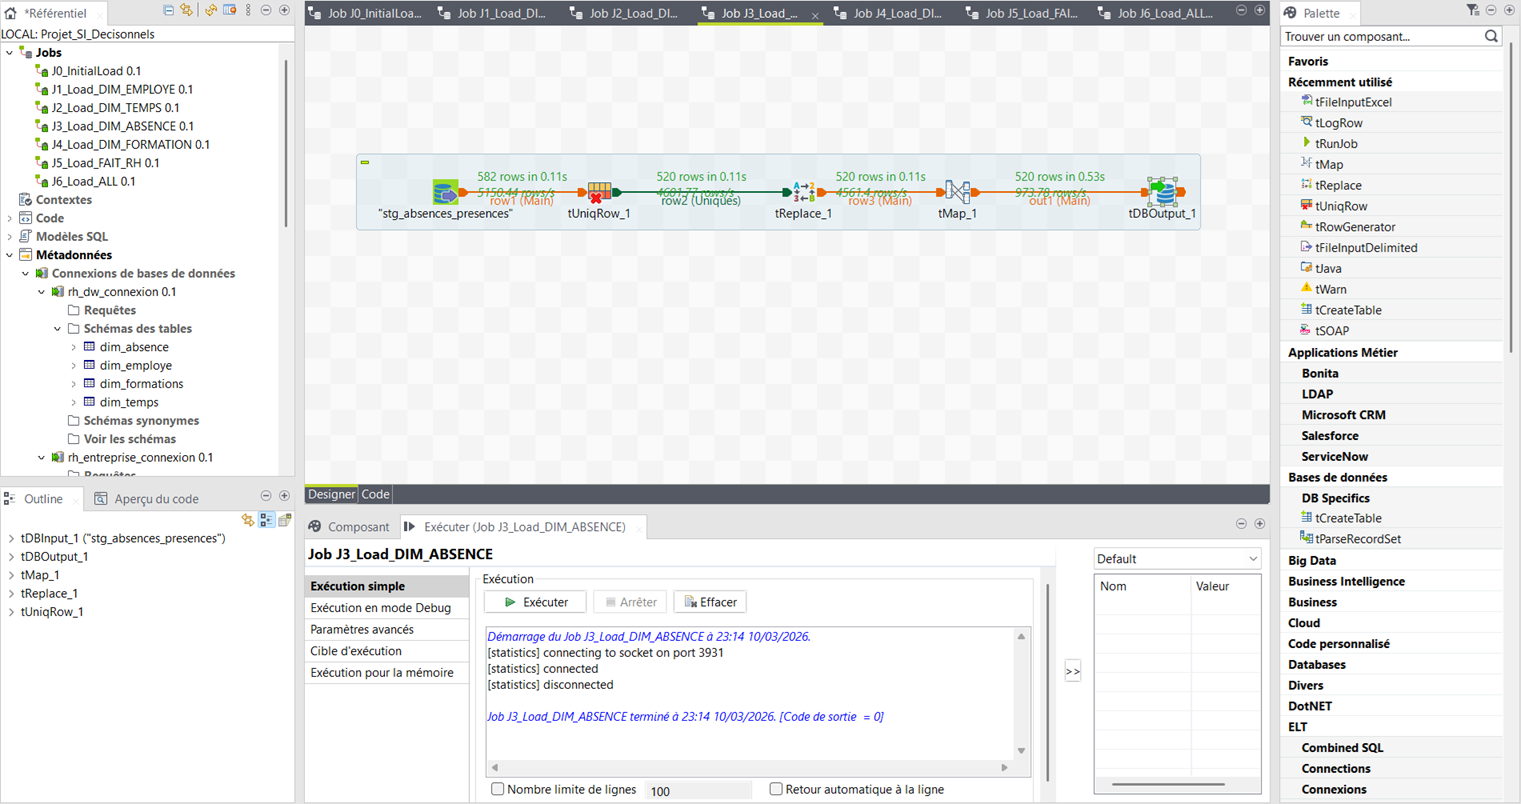Viewport: 1521px width, 804px height.
Task: Select the tUniqRow_1 component in the job
Action: click(x=601, y=191)
